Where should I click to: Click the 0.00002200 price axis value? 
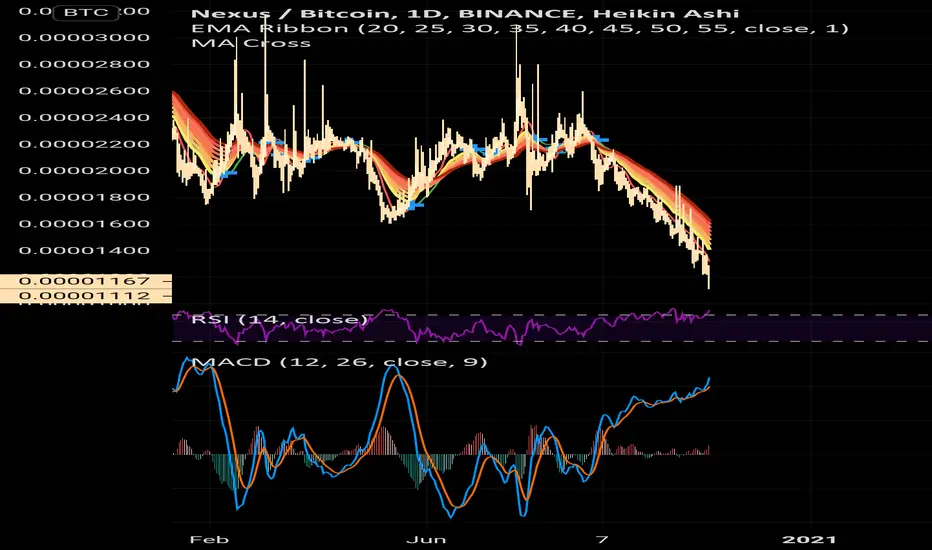click(x=84, y=144)
